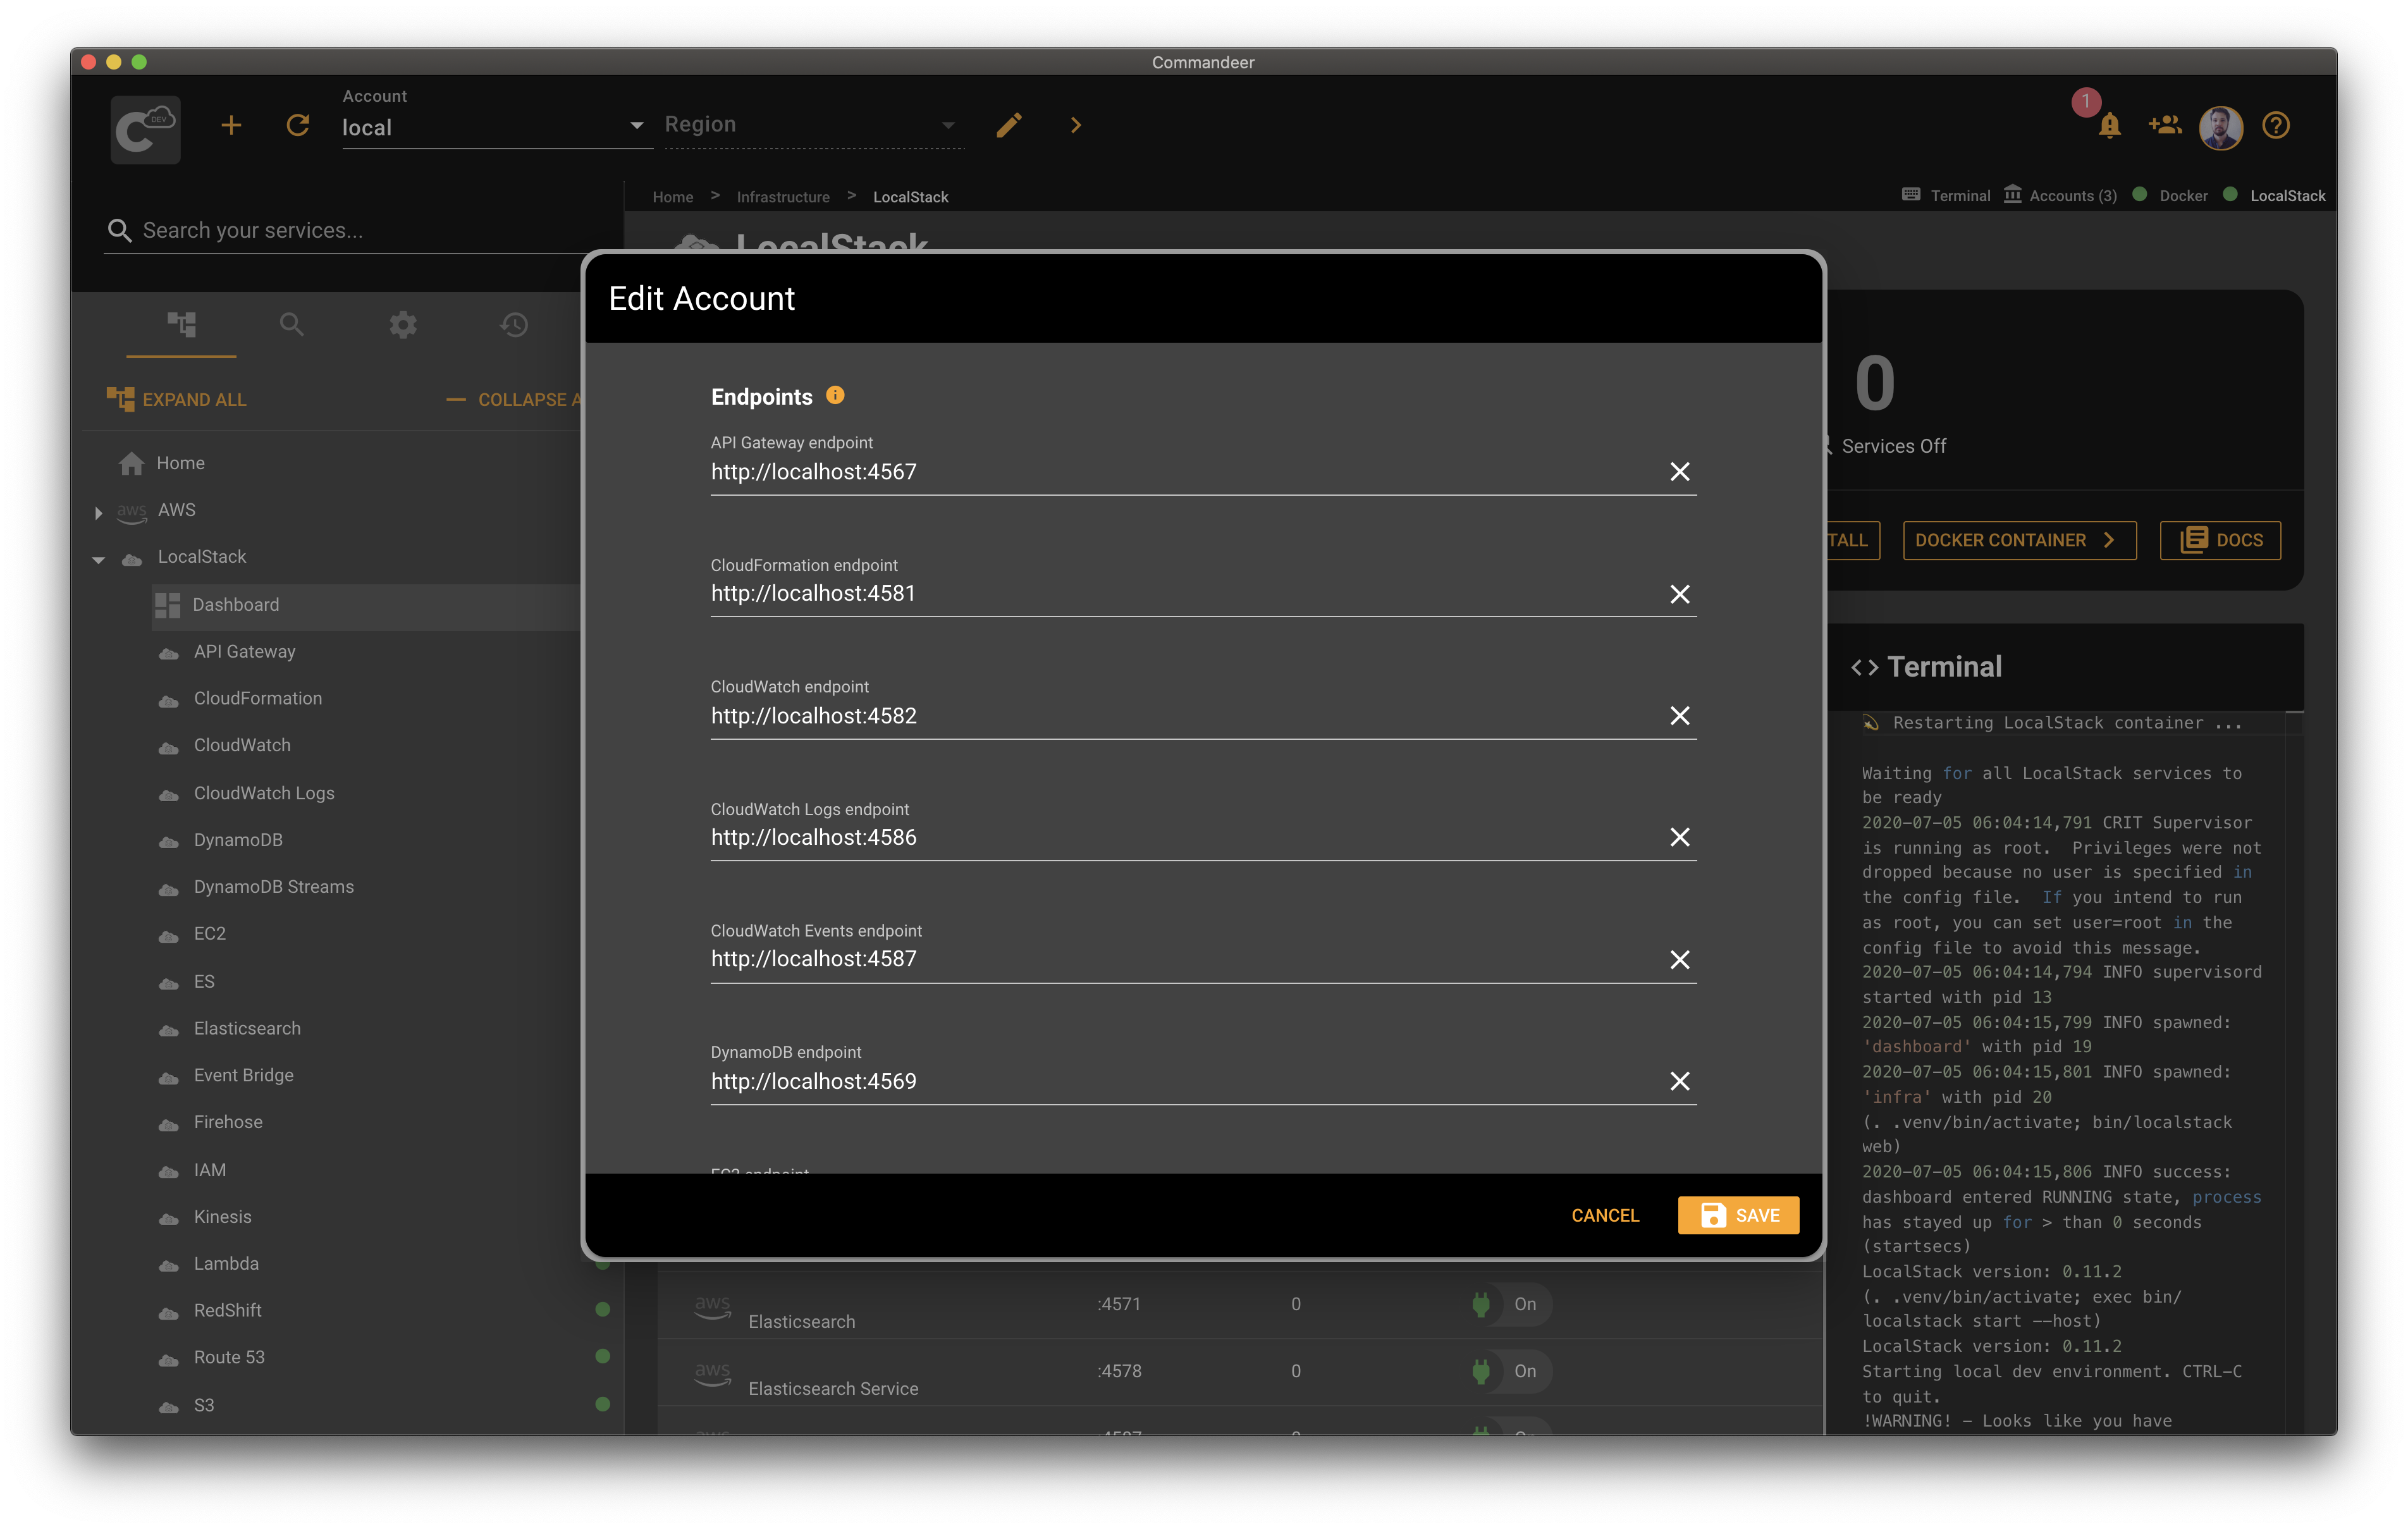This screenshot has width=2408, height=1529.
Task: Select the tree view sidebar tab
Action: pyautogui.click(x=181, y=325)
